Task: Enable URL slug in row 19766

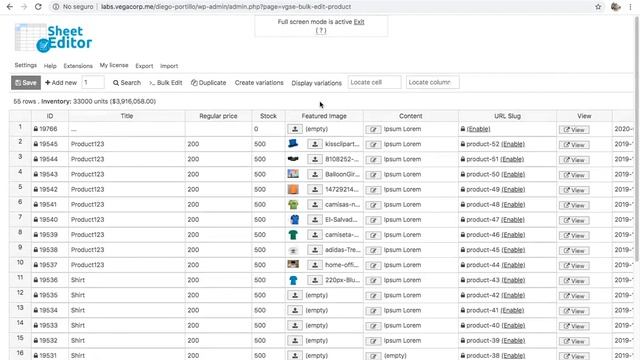Action: click(478, 129)
